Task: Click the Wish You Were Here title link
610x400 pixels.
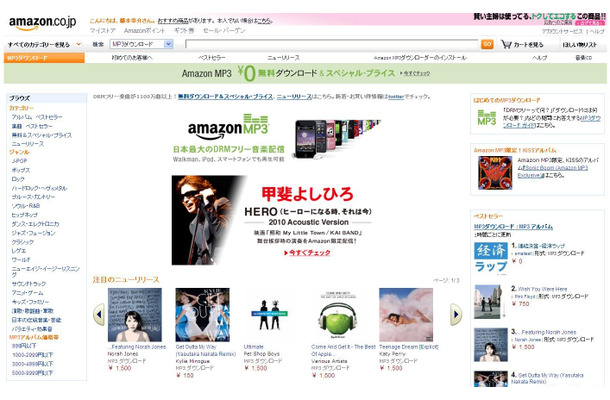Action: coord(542,289)
